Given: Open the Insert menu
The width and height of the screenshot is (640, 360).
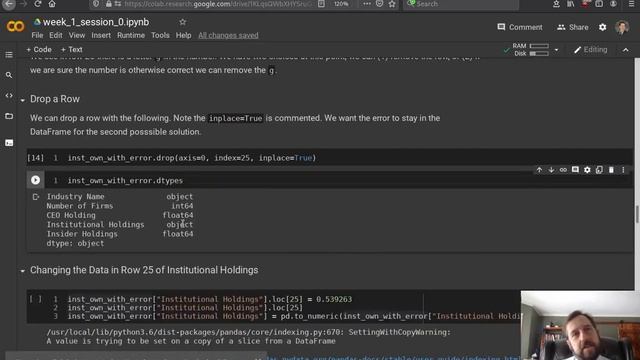Looking at the screenshot, I should [x=101, y=36].
